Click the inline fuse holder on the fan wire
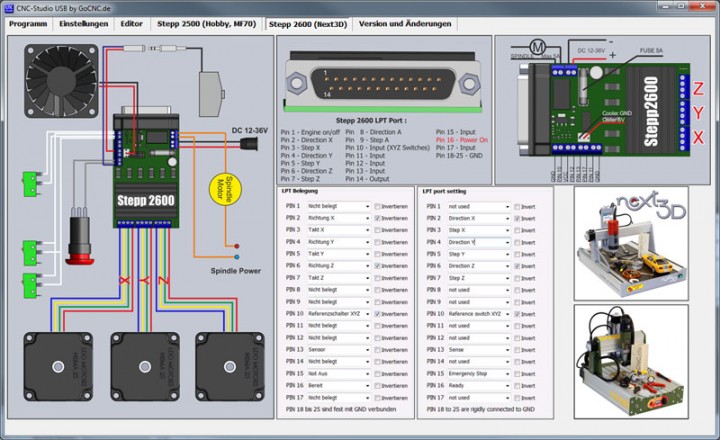The image size is (720, 440). coord(135,48)
